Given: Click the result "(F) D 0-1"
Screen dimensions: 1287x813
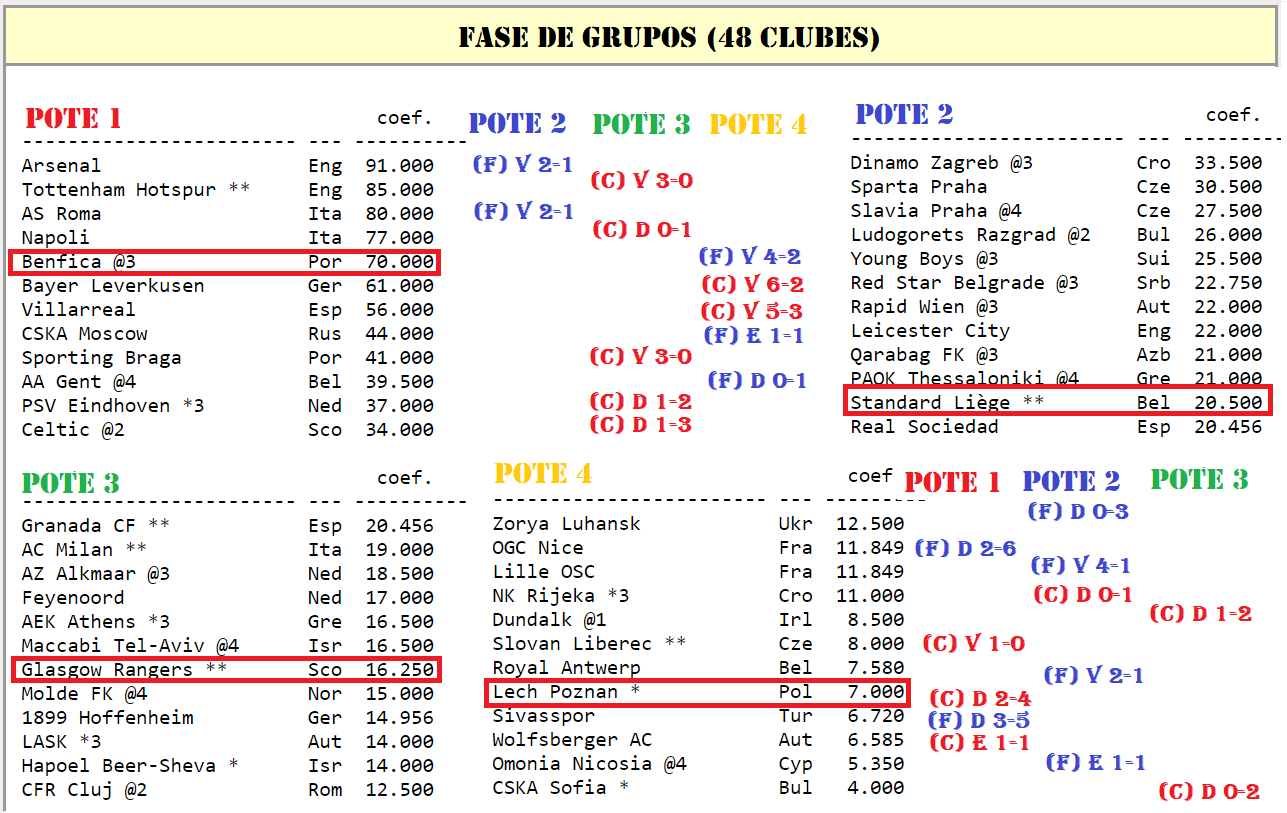Looking at the screenshot, I should click(x=757, y=380).
